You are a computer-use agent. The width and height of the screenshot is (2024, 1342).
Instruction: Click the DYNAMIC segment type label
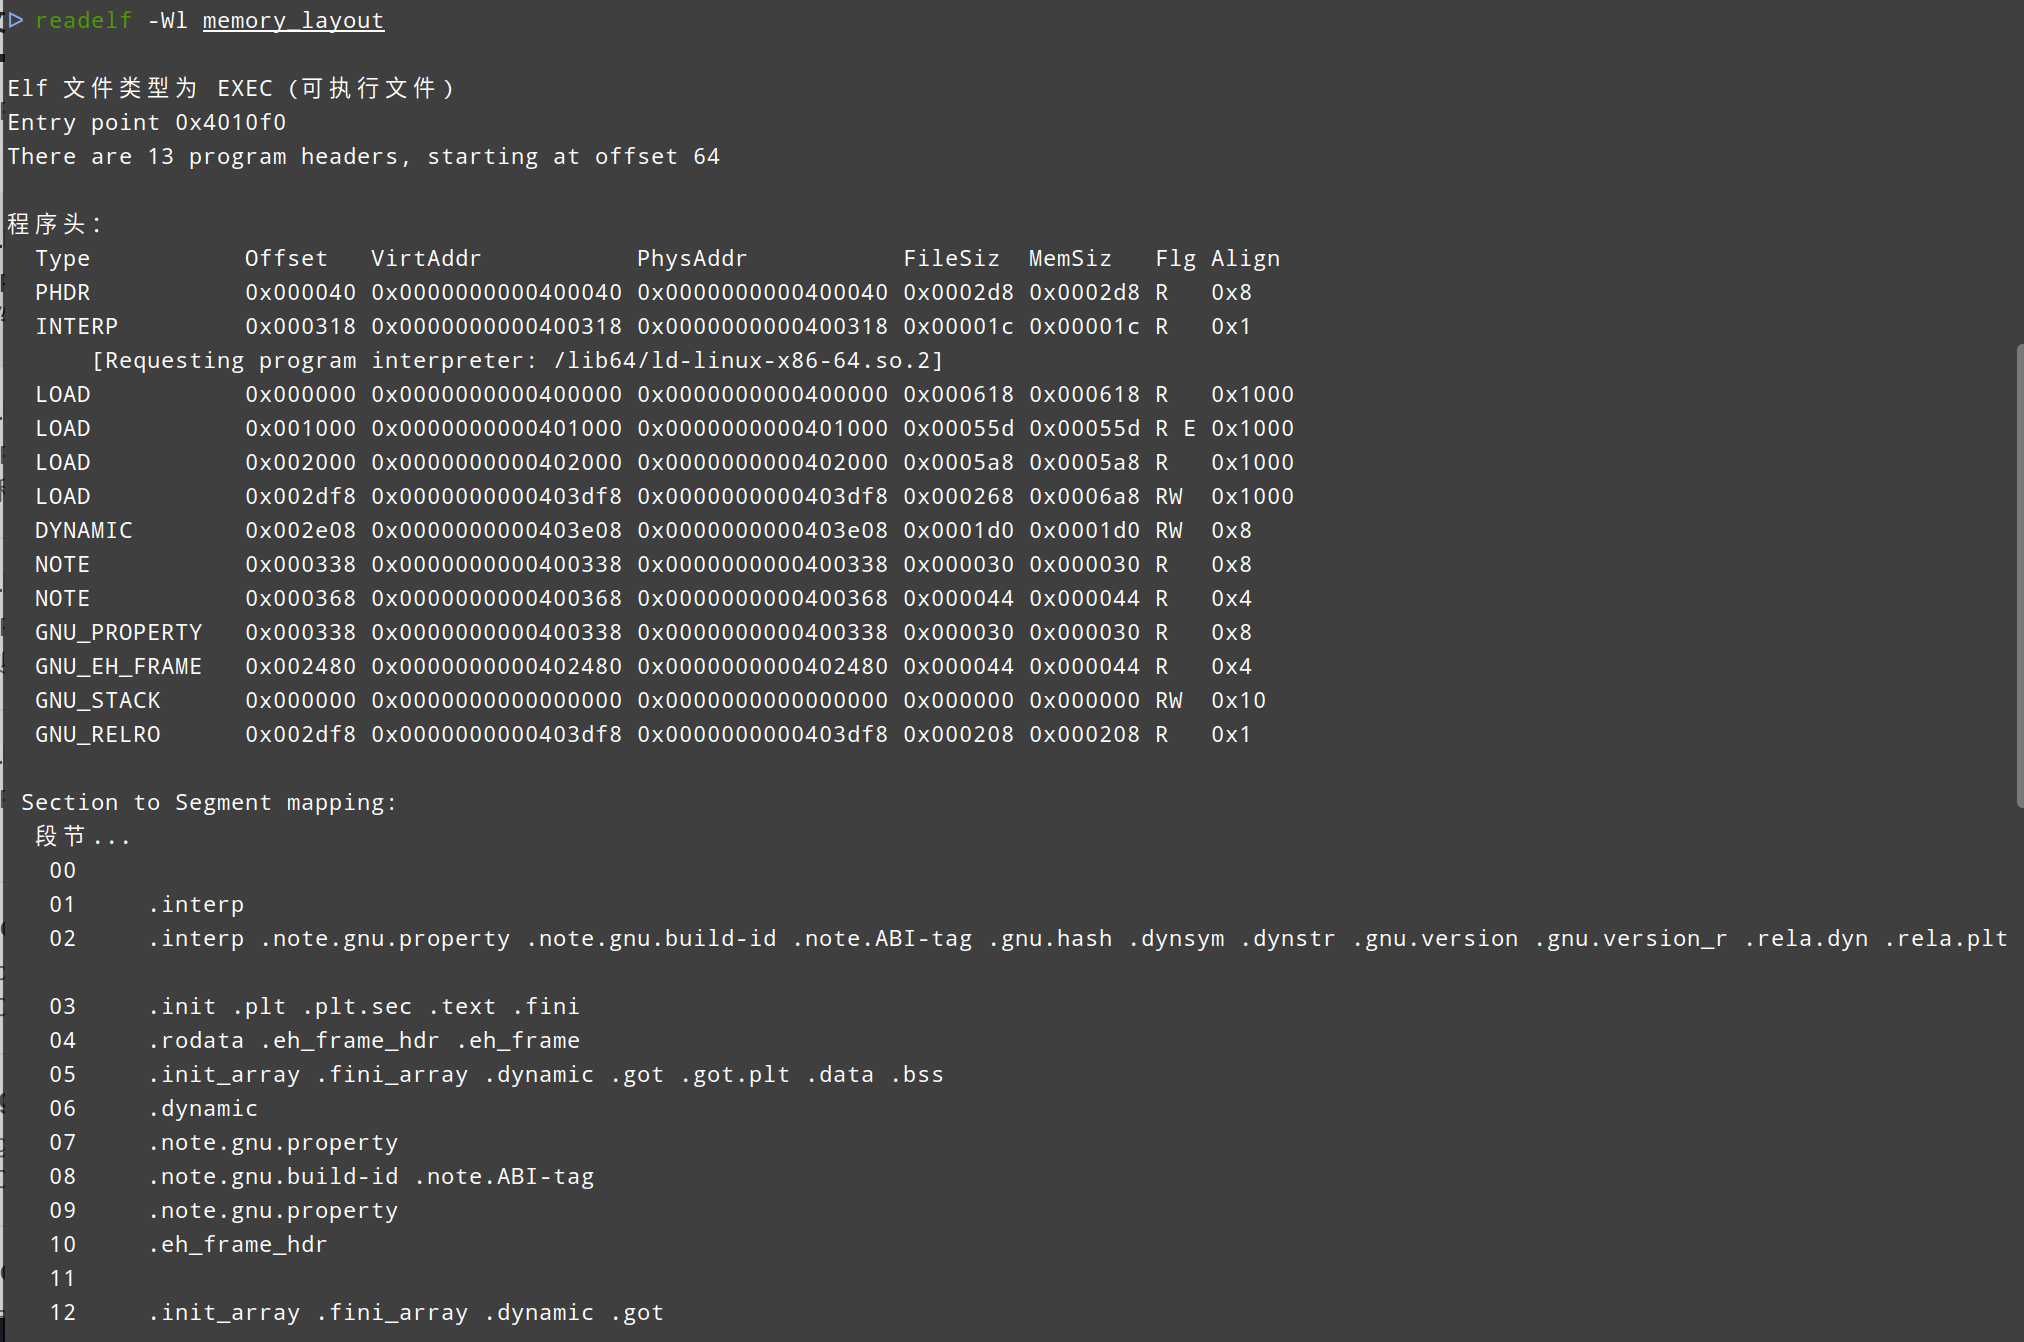tap(83, 530)
